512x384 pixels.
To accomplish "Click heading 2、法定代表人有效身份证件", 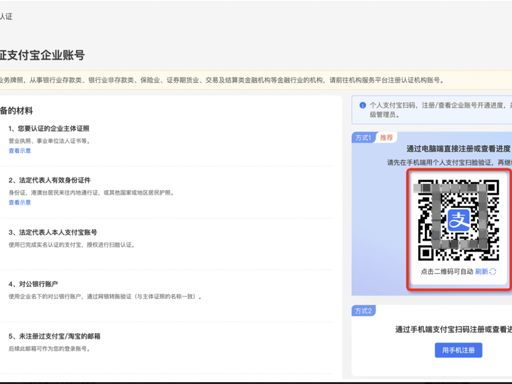I will pyautogui.click(x=49, y=180).
